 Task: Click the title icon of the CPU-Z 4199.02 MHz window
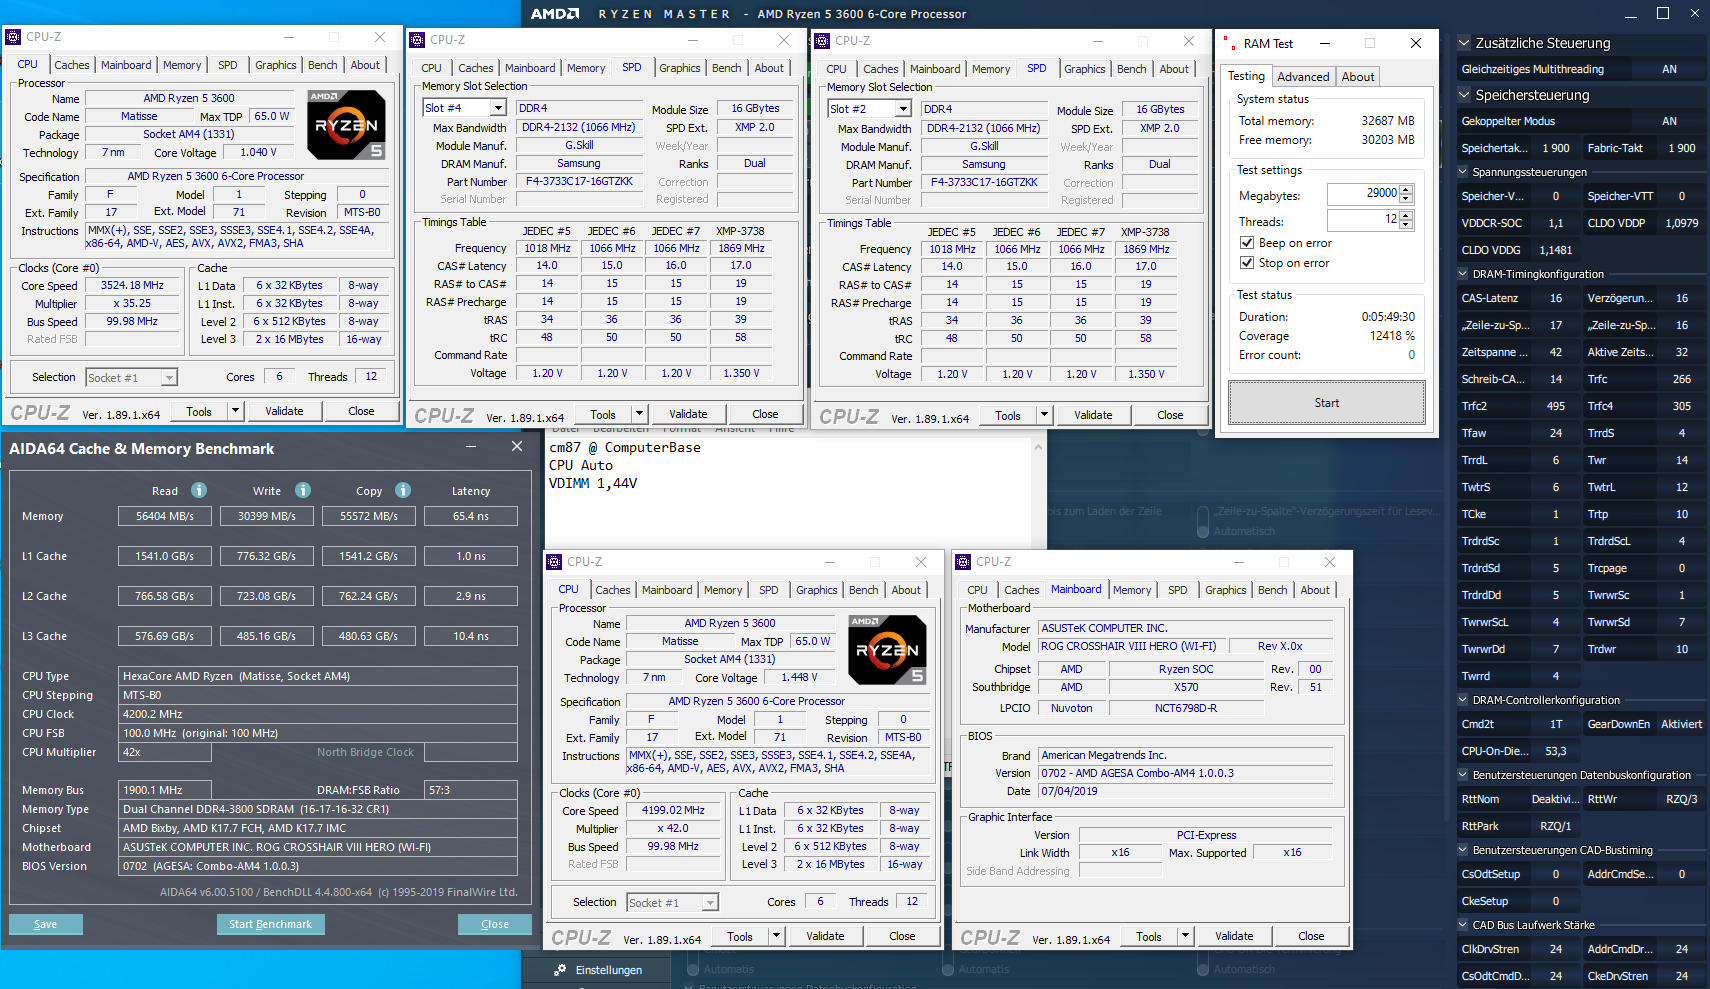[x=554, y=562]
